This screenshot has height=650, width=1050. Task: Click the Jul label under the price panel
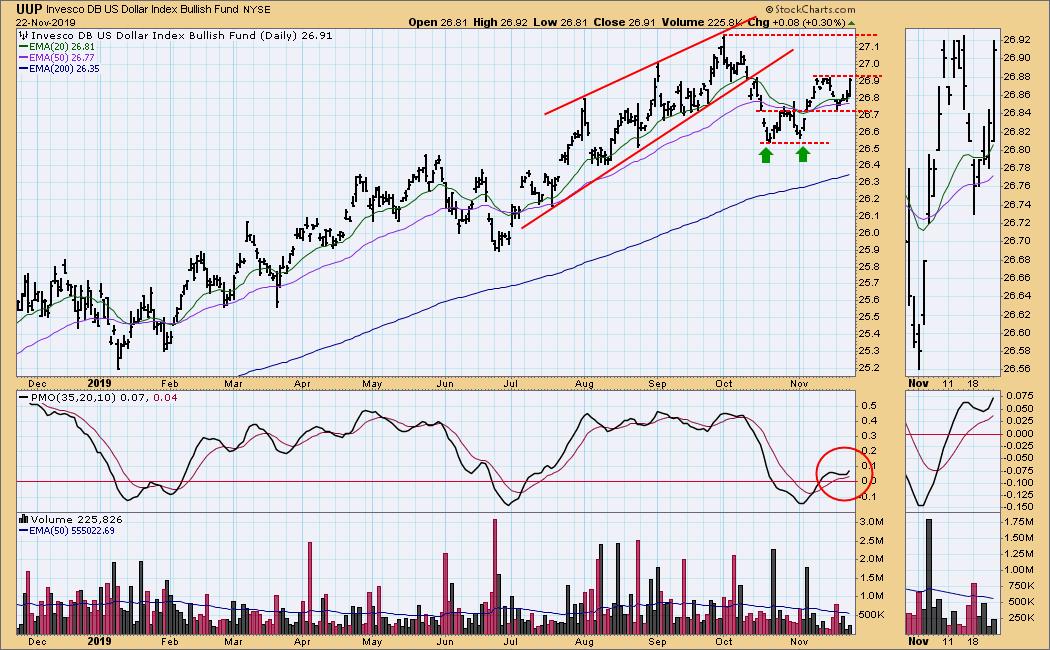tap(511, 384)
